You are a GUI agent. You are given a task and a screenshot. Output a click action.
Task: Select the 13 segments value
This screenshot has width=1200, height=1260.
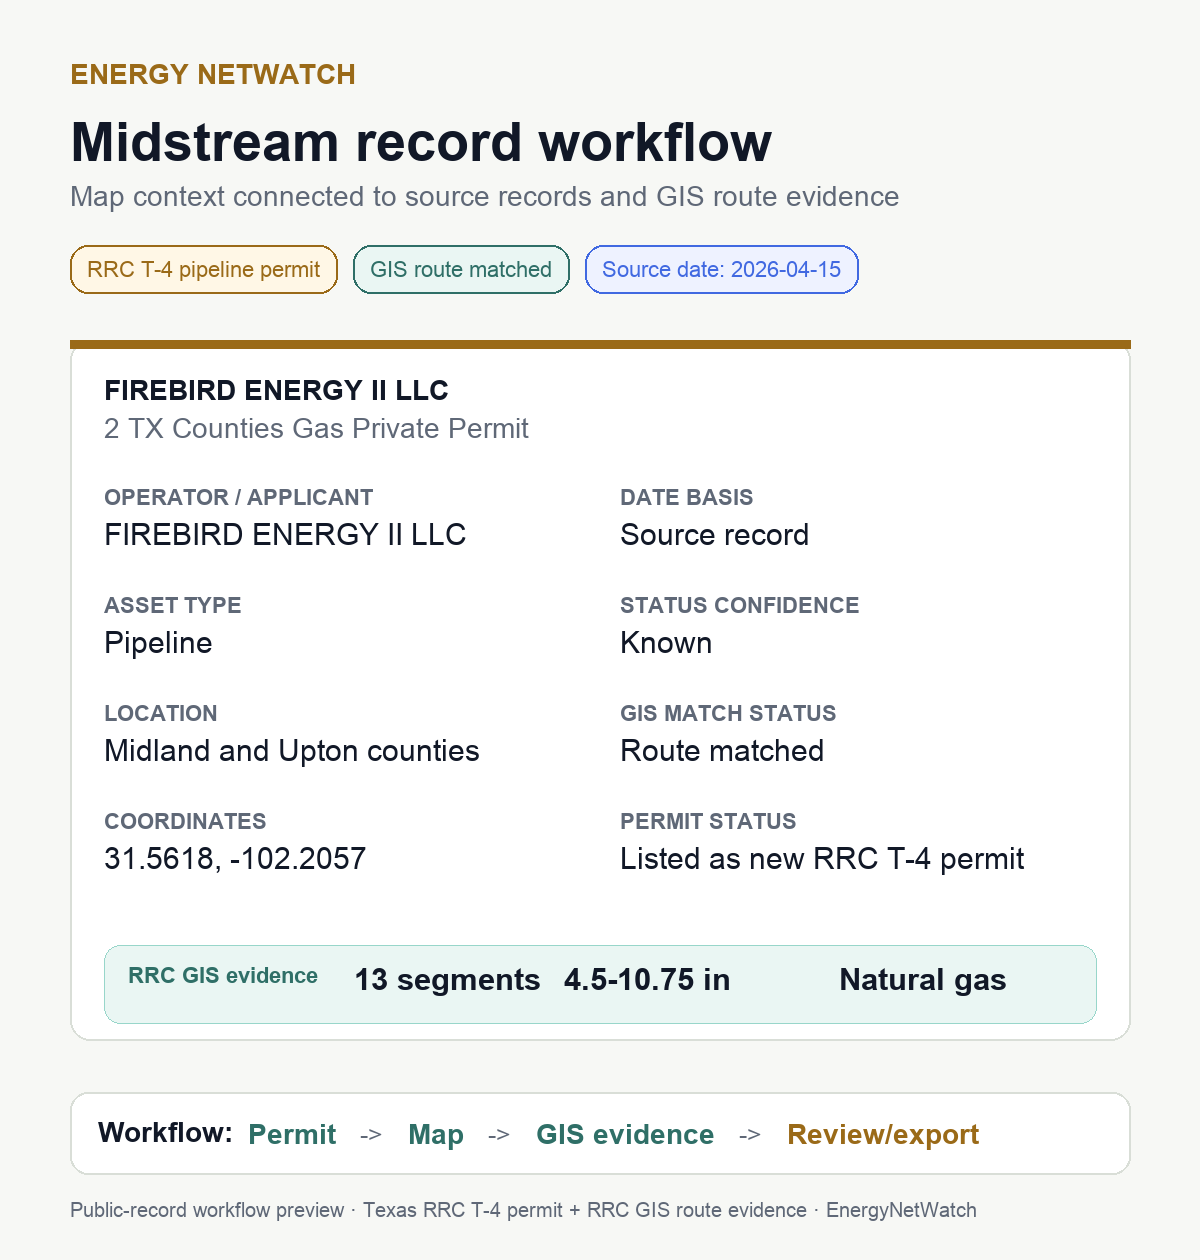pos(447,980)
